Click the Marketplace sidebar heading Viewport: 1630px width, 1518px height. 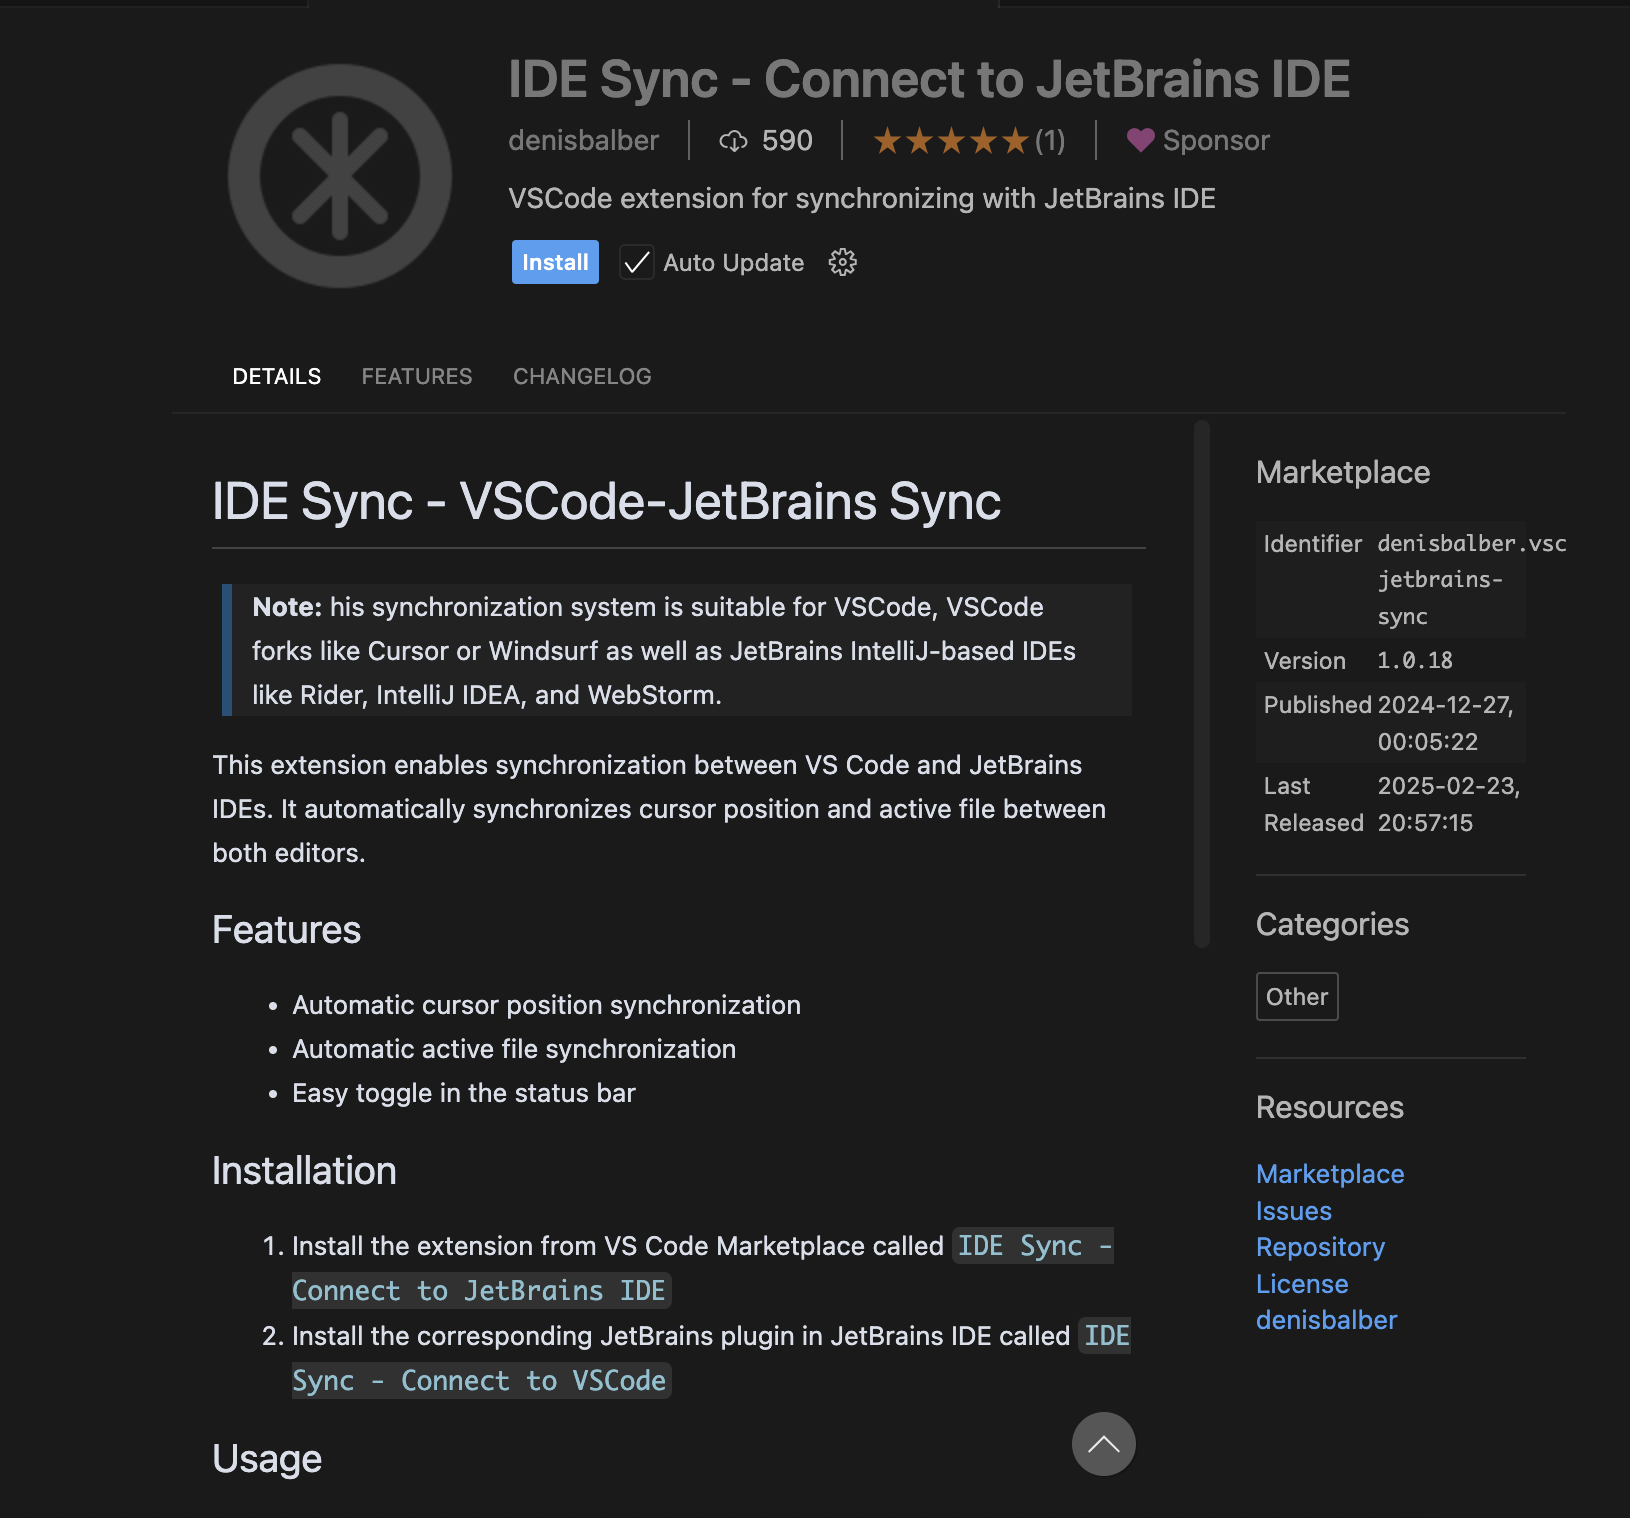pos(1343,473)
